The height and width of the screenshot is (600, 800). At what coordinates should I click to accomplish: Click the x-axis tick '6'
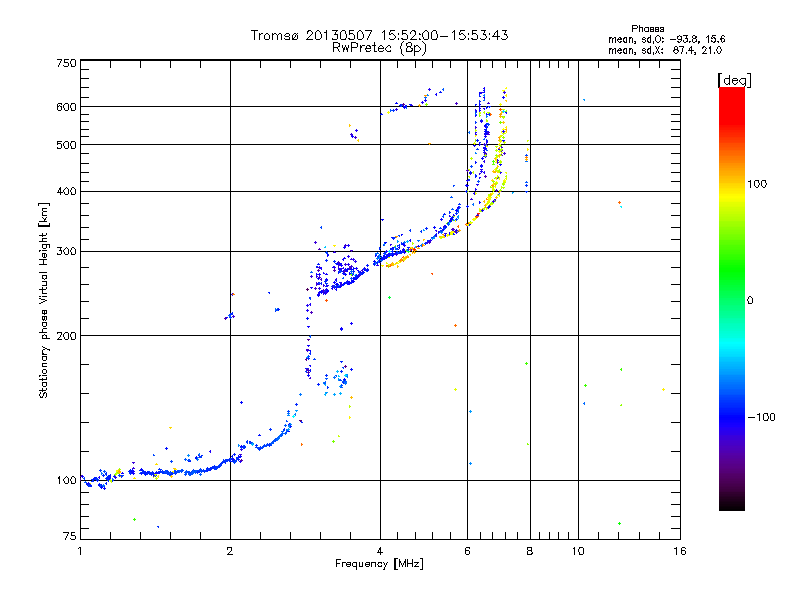[x=467, y=551]
